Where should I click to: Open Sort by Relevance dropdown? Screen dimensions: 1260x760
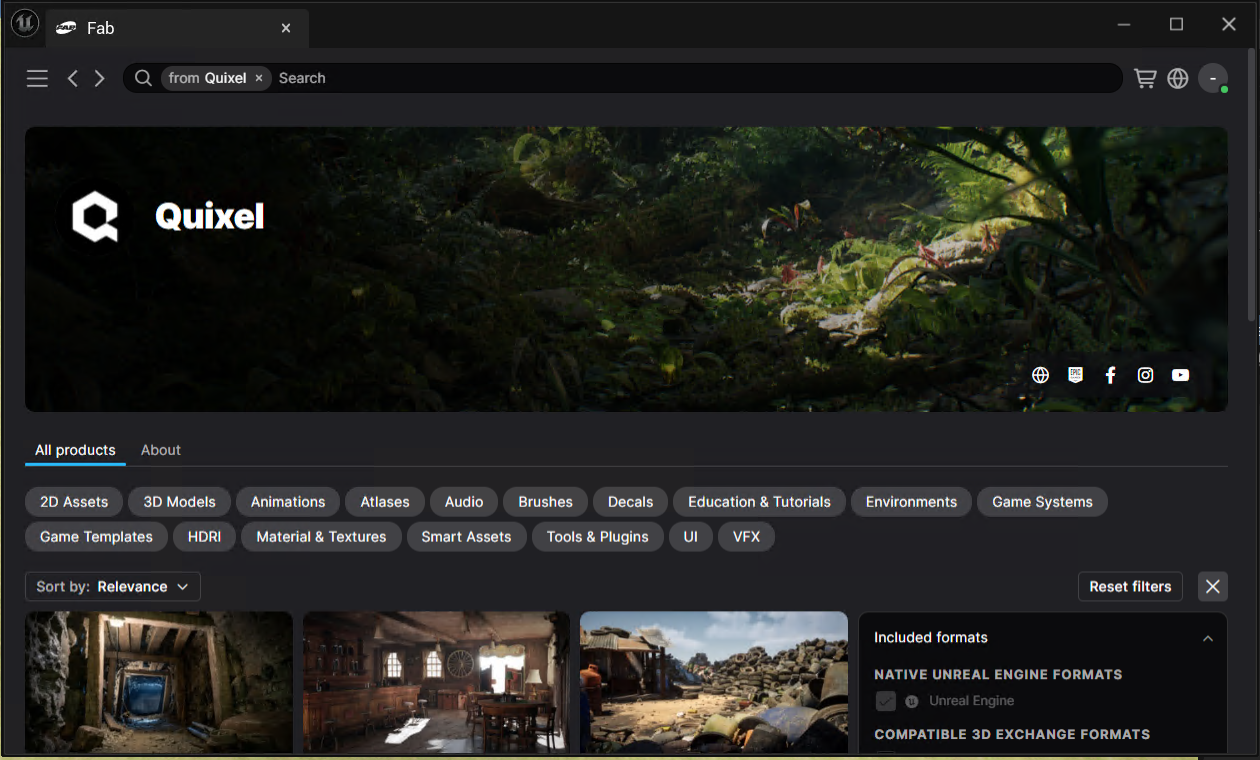[x=113, y=587]
